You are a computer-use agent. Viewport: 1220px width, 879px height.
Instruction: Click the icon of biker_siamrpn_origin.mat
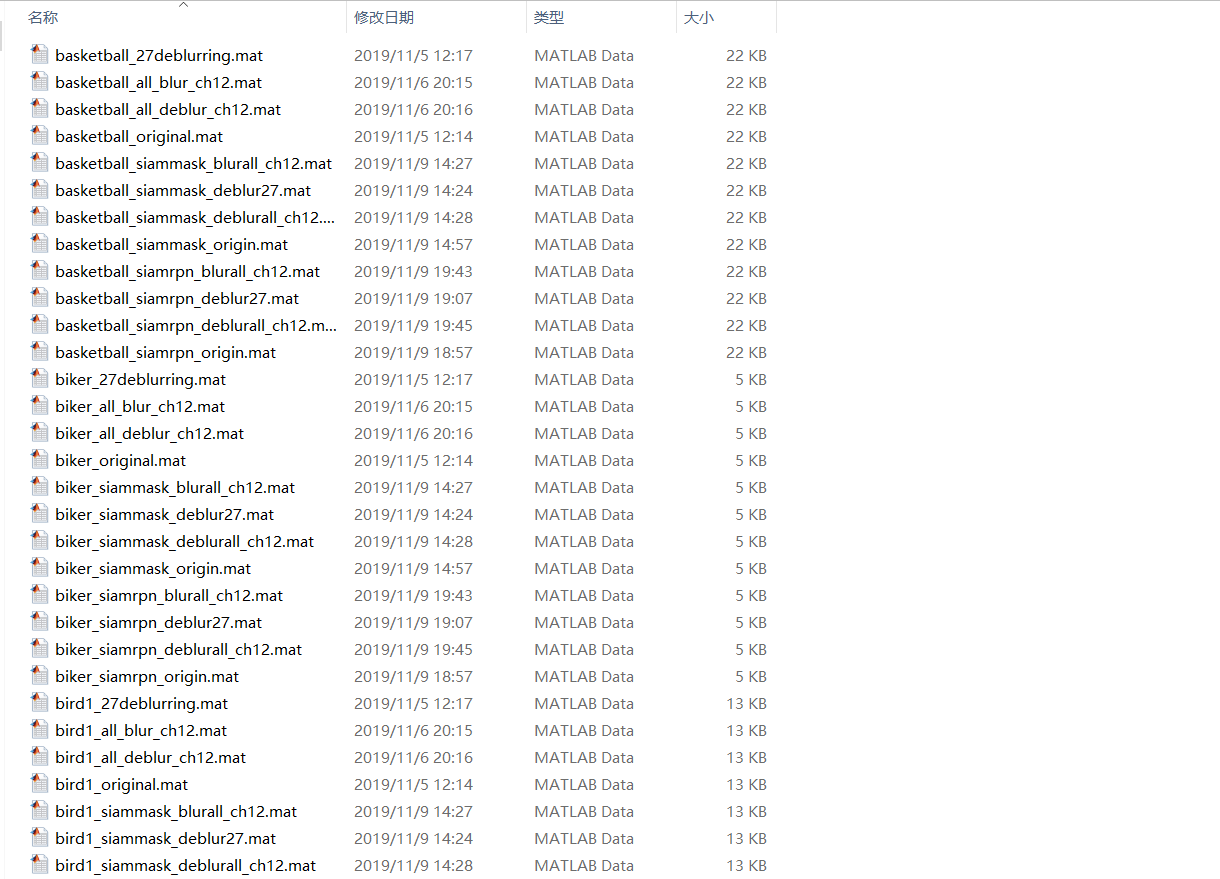point(39,676)
